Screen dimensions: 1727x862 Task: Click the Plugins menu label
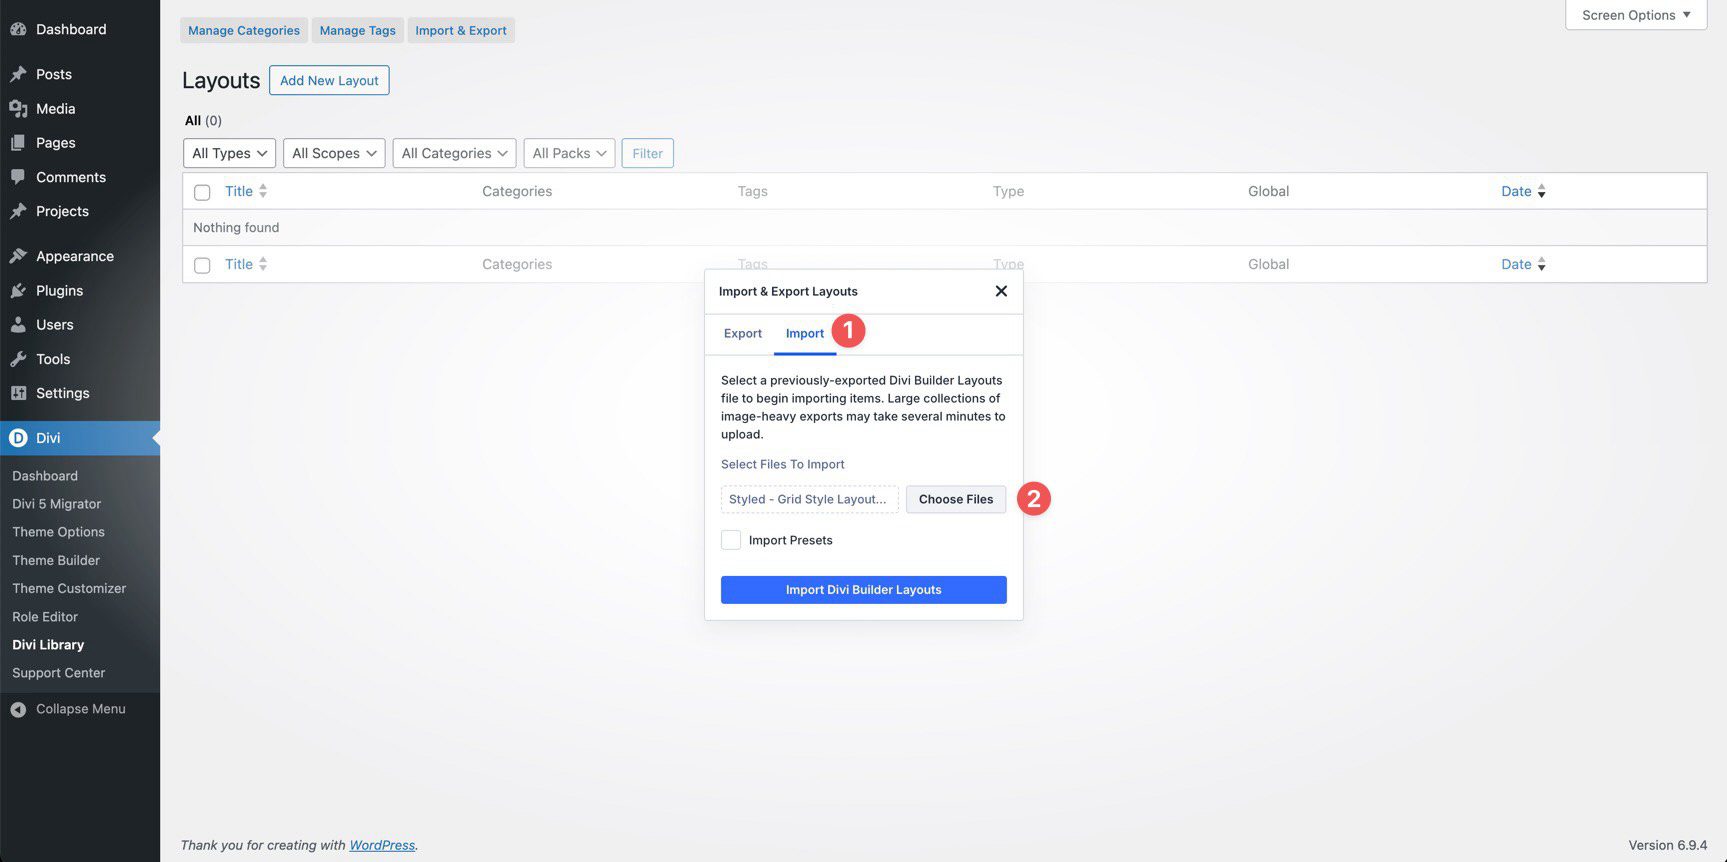[x=60, y=290]
